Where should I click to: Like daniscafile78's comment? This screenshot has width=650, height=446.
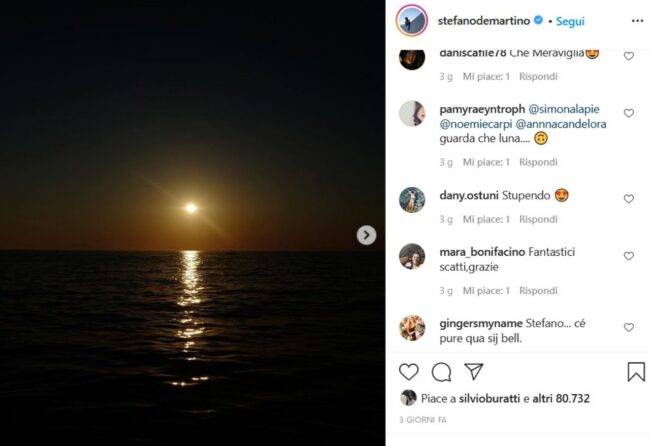(x=628, y=56)
